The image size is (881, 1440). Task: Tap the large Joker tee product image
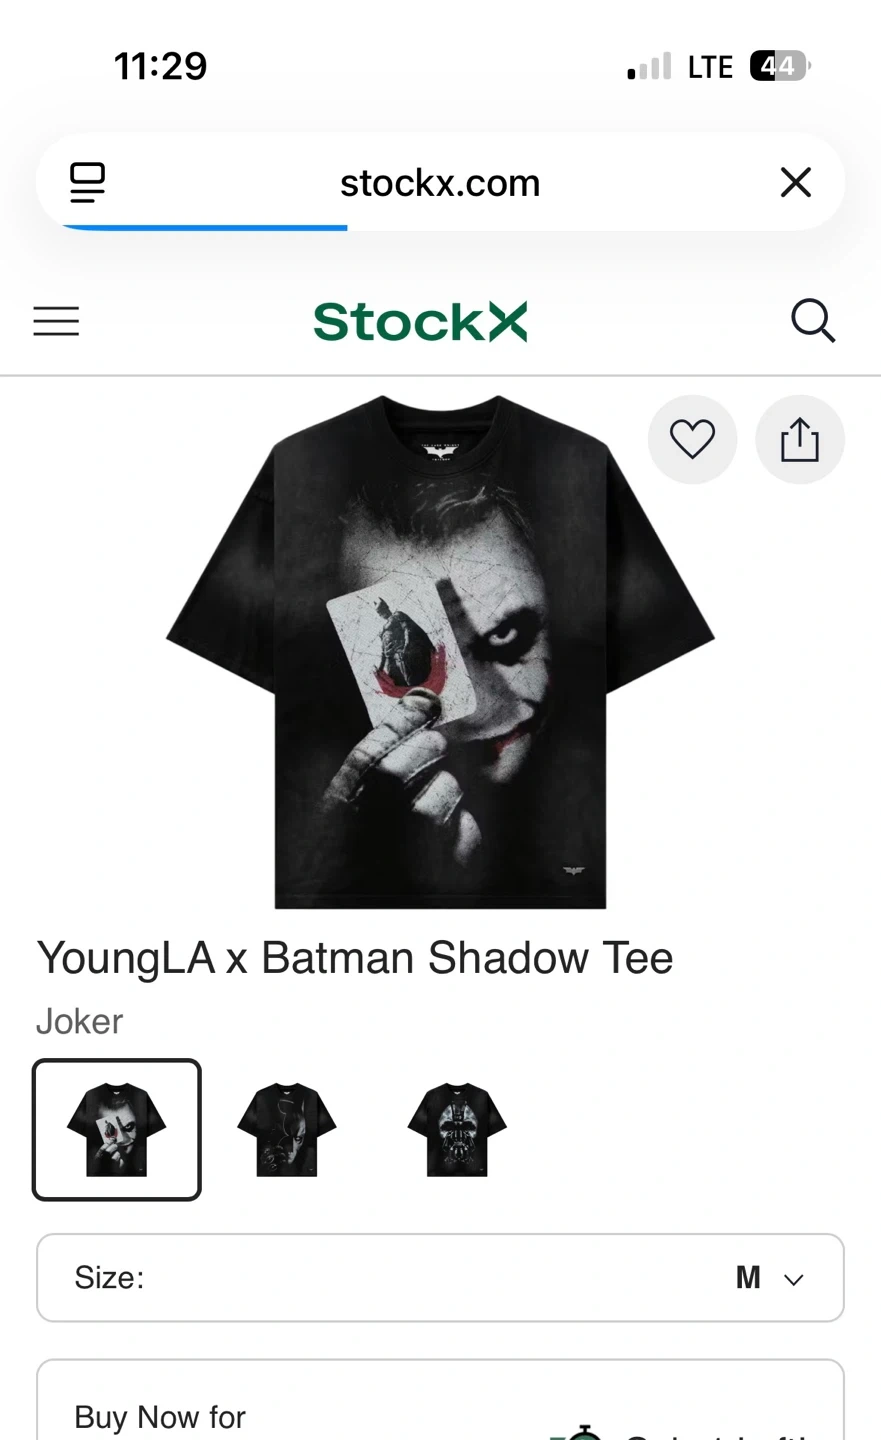coord(440,650)
